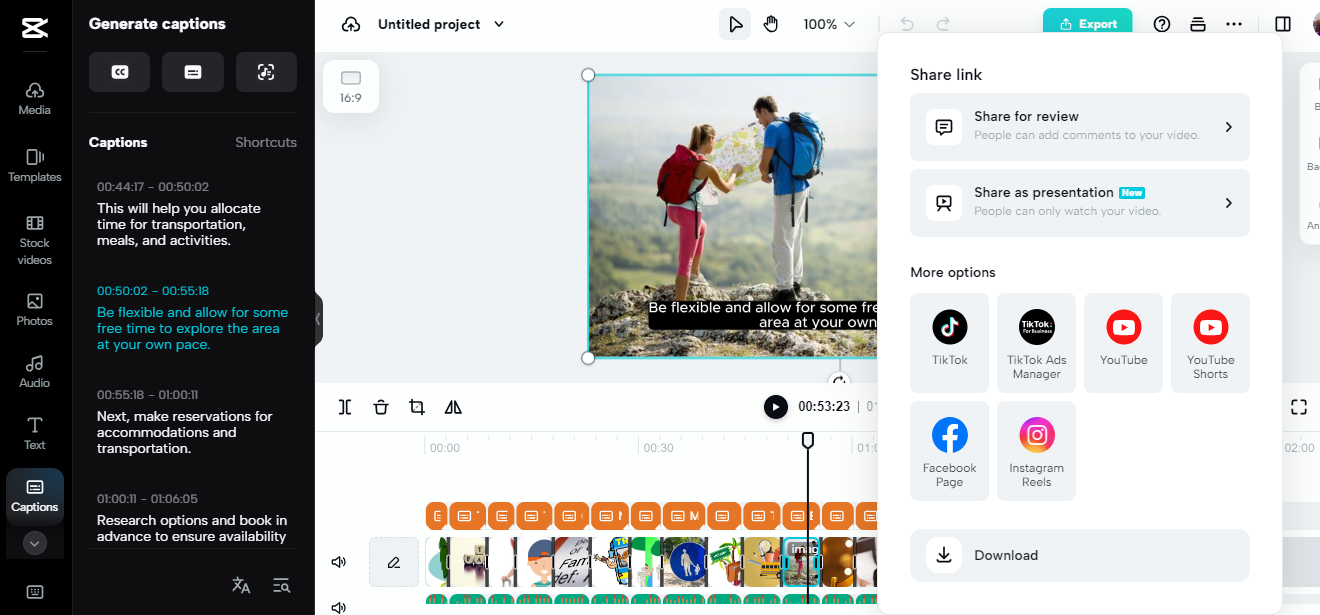
Task: Click the 00:30 mark on timeline ruler
Action: (658, 448)
